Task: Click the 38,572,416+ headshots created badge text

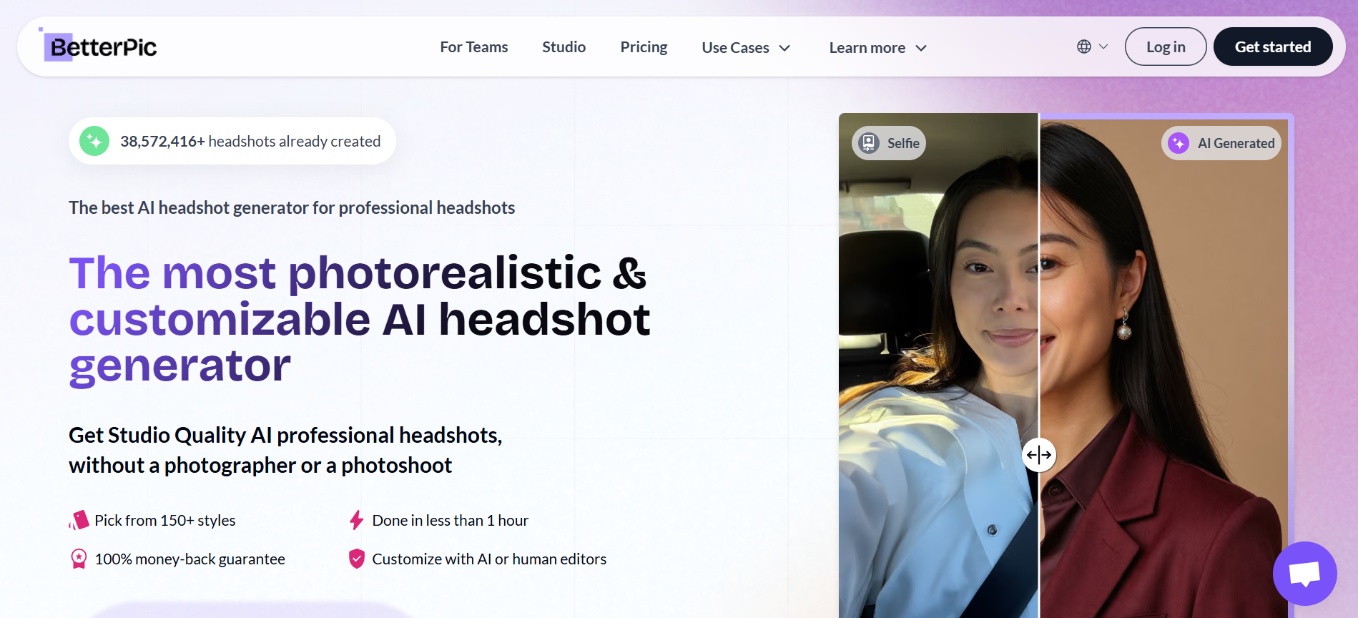Action: [250, 141]
